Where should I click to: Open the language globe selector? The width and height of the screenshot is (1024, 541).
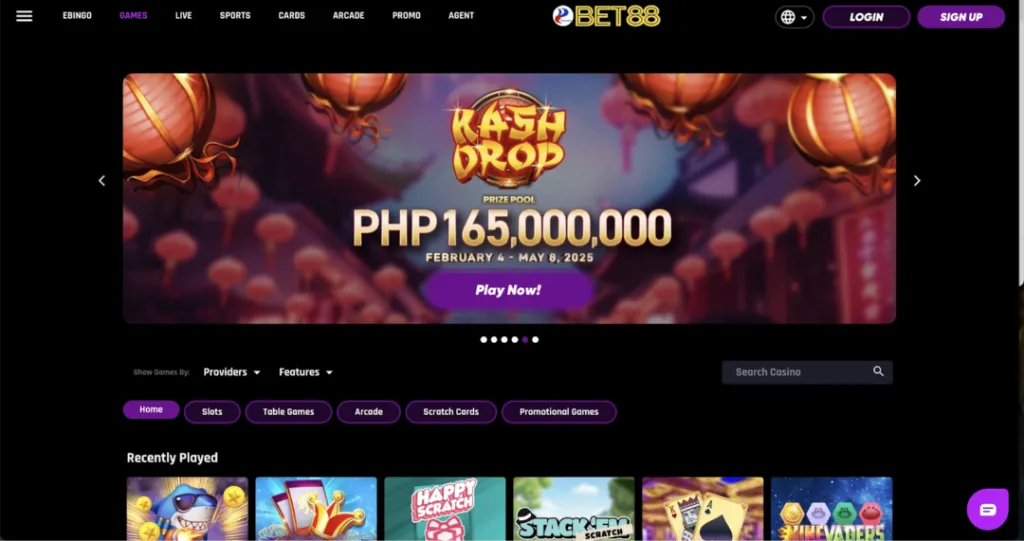coord(794,17)
